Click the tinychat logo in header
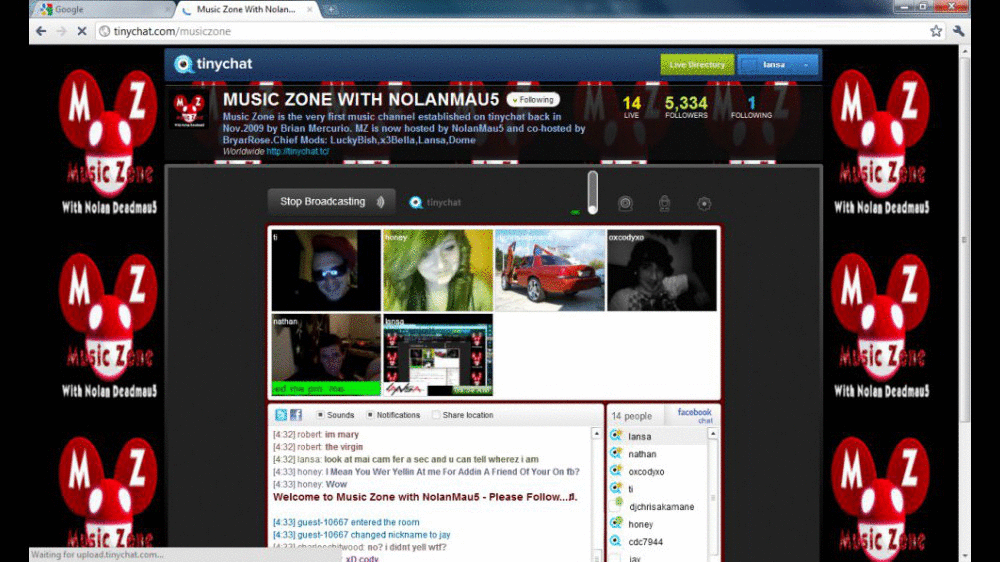1000x562 pixels. click(213, 64)
